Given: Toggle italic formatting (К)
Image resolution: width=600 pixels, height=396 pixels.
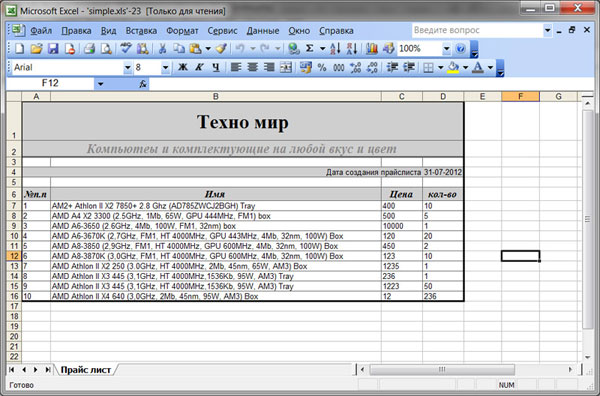Looking at the screenshot, I should tap(199, 68).
